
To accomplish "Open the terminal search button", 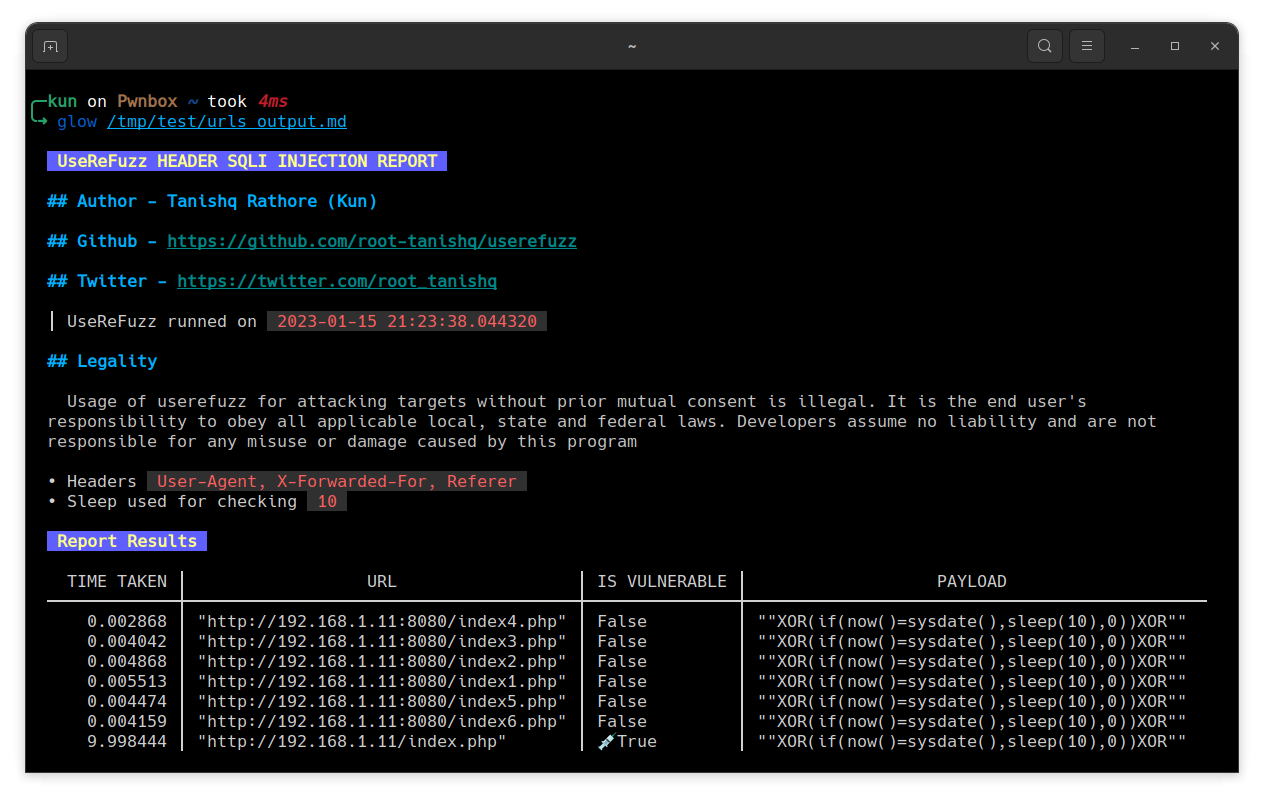I will 1045,46.
